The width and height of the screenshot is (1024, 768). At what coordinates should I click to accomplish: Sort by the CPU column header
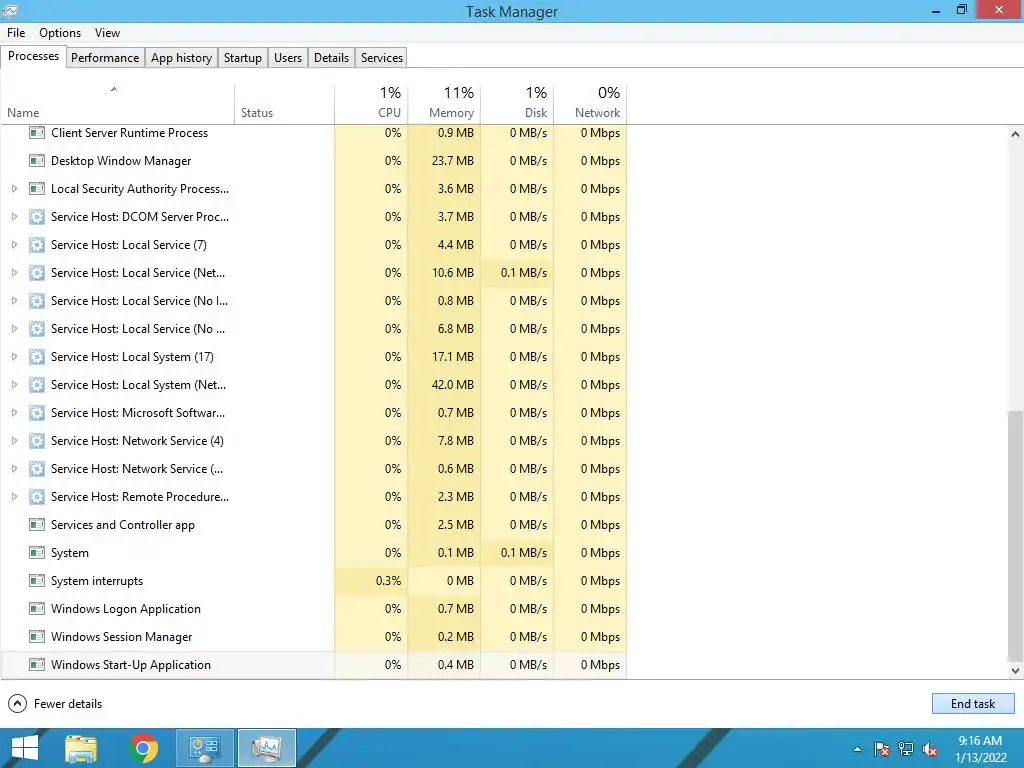(371, 103)
